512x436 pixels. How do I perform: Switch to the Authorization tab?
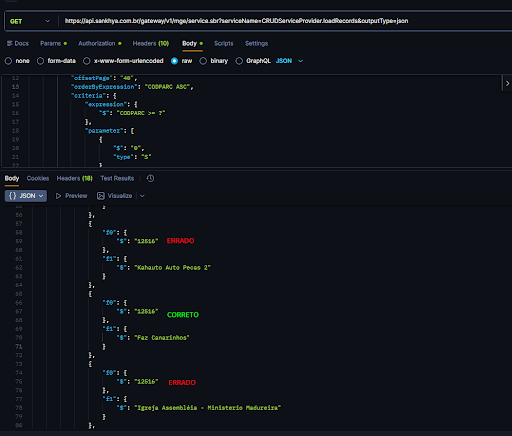tap(100, 43)
